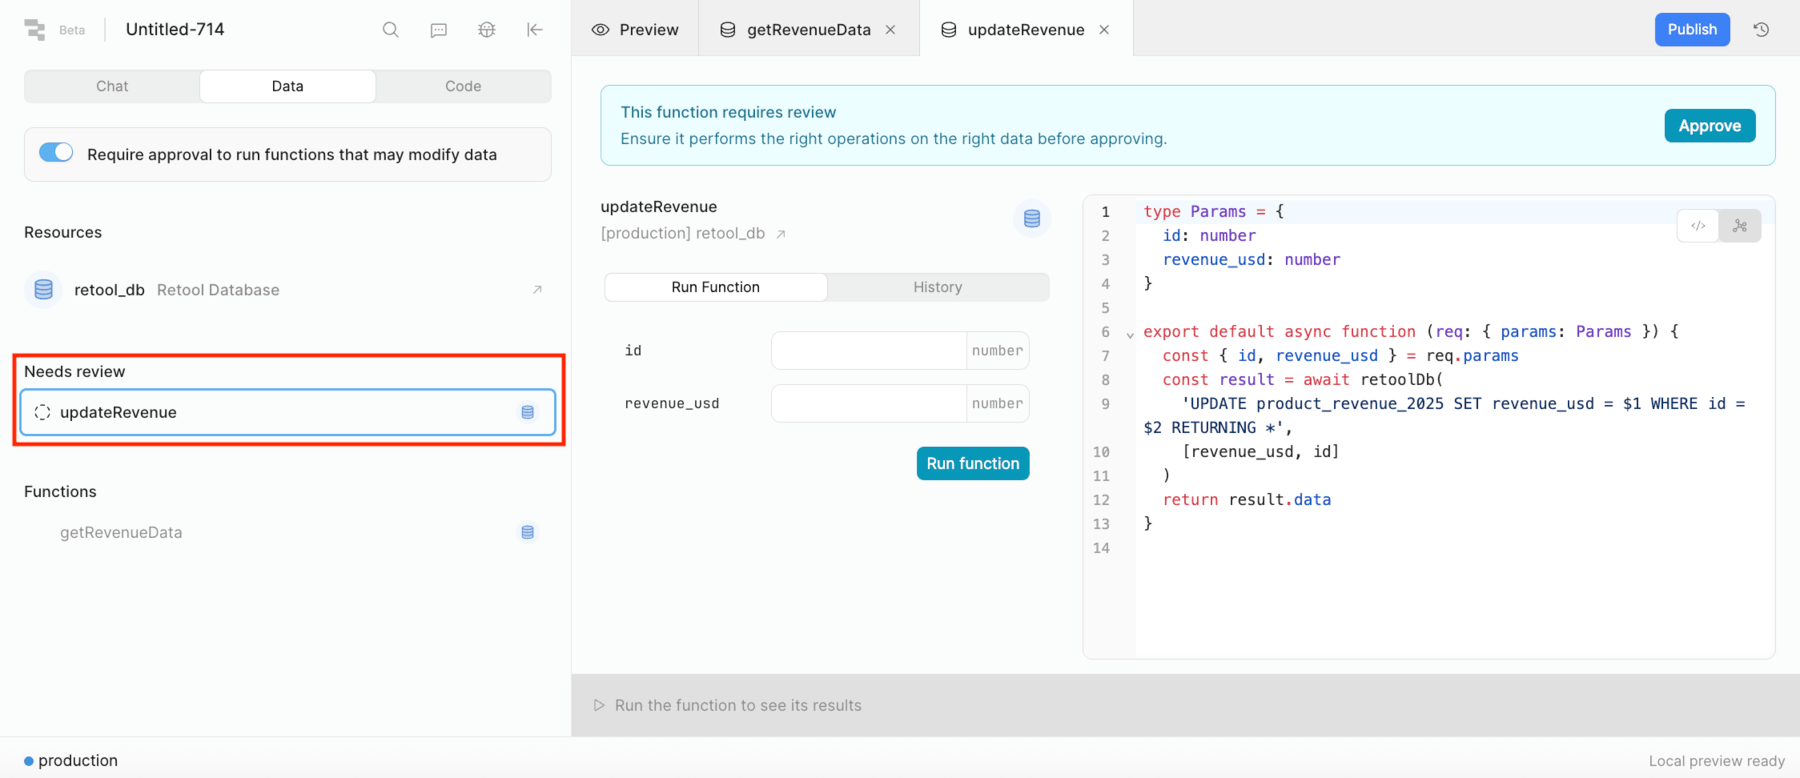Switch code editor to code view icon
This screenshot has height=778, width=1800.
[1698, 226]
